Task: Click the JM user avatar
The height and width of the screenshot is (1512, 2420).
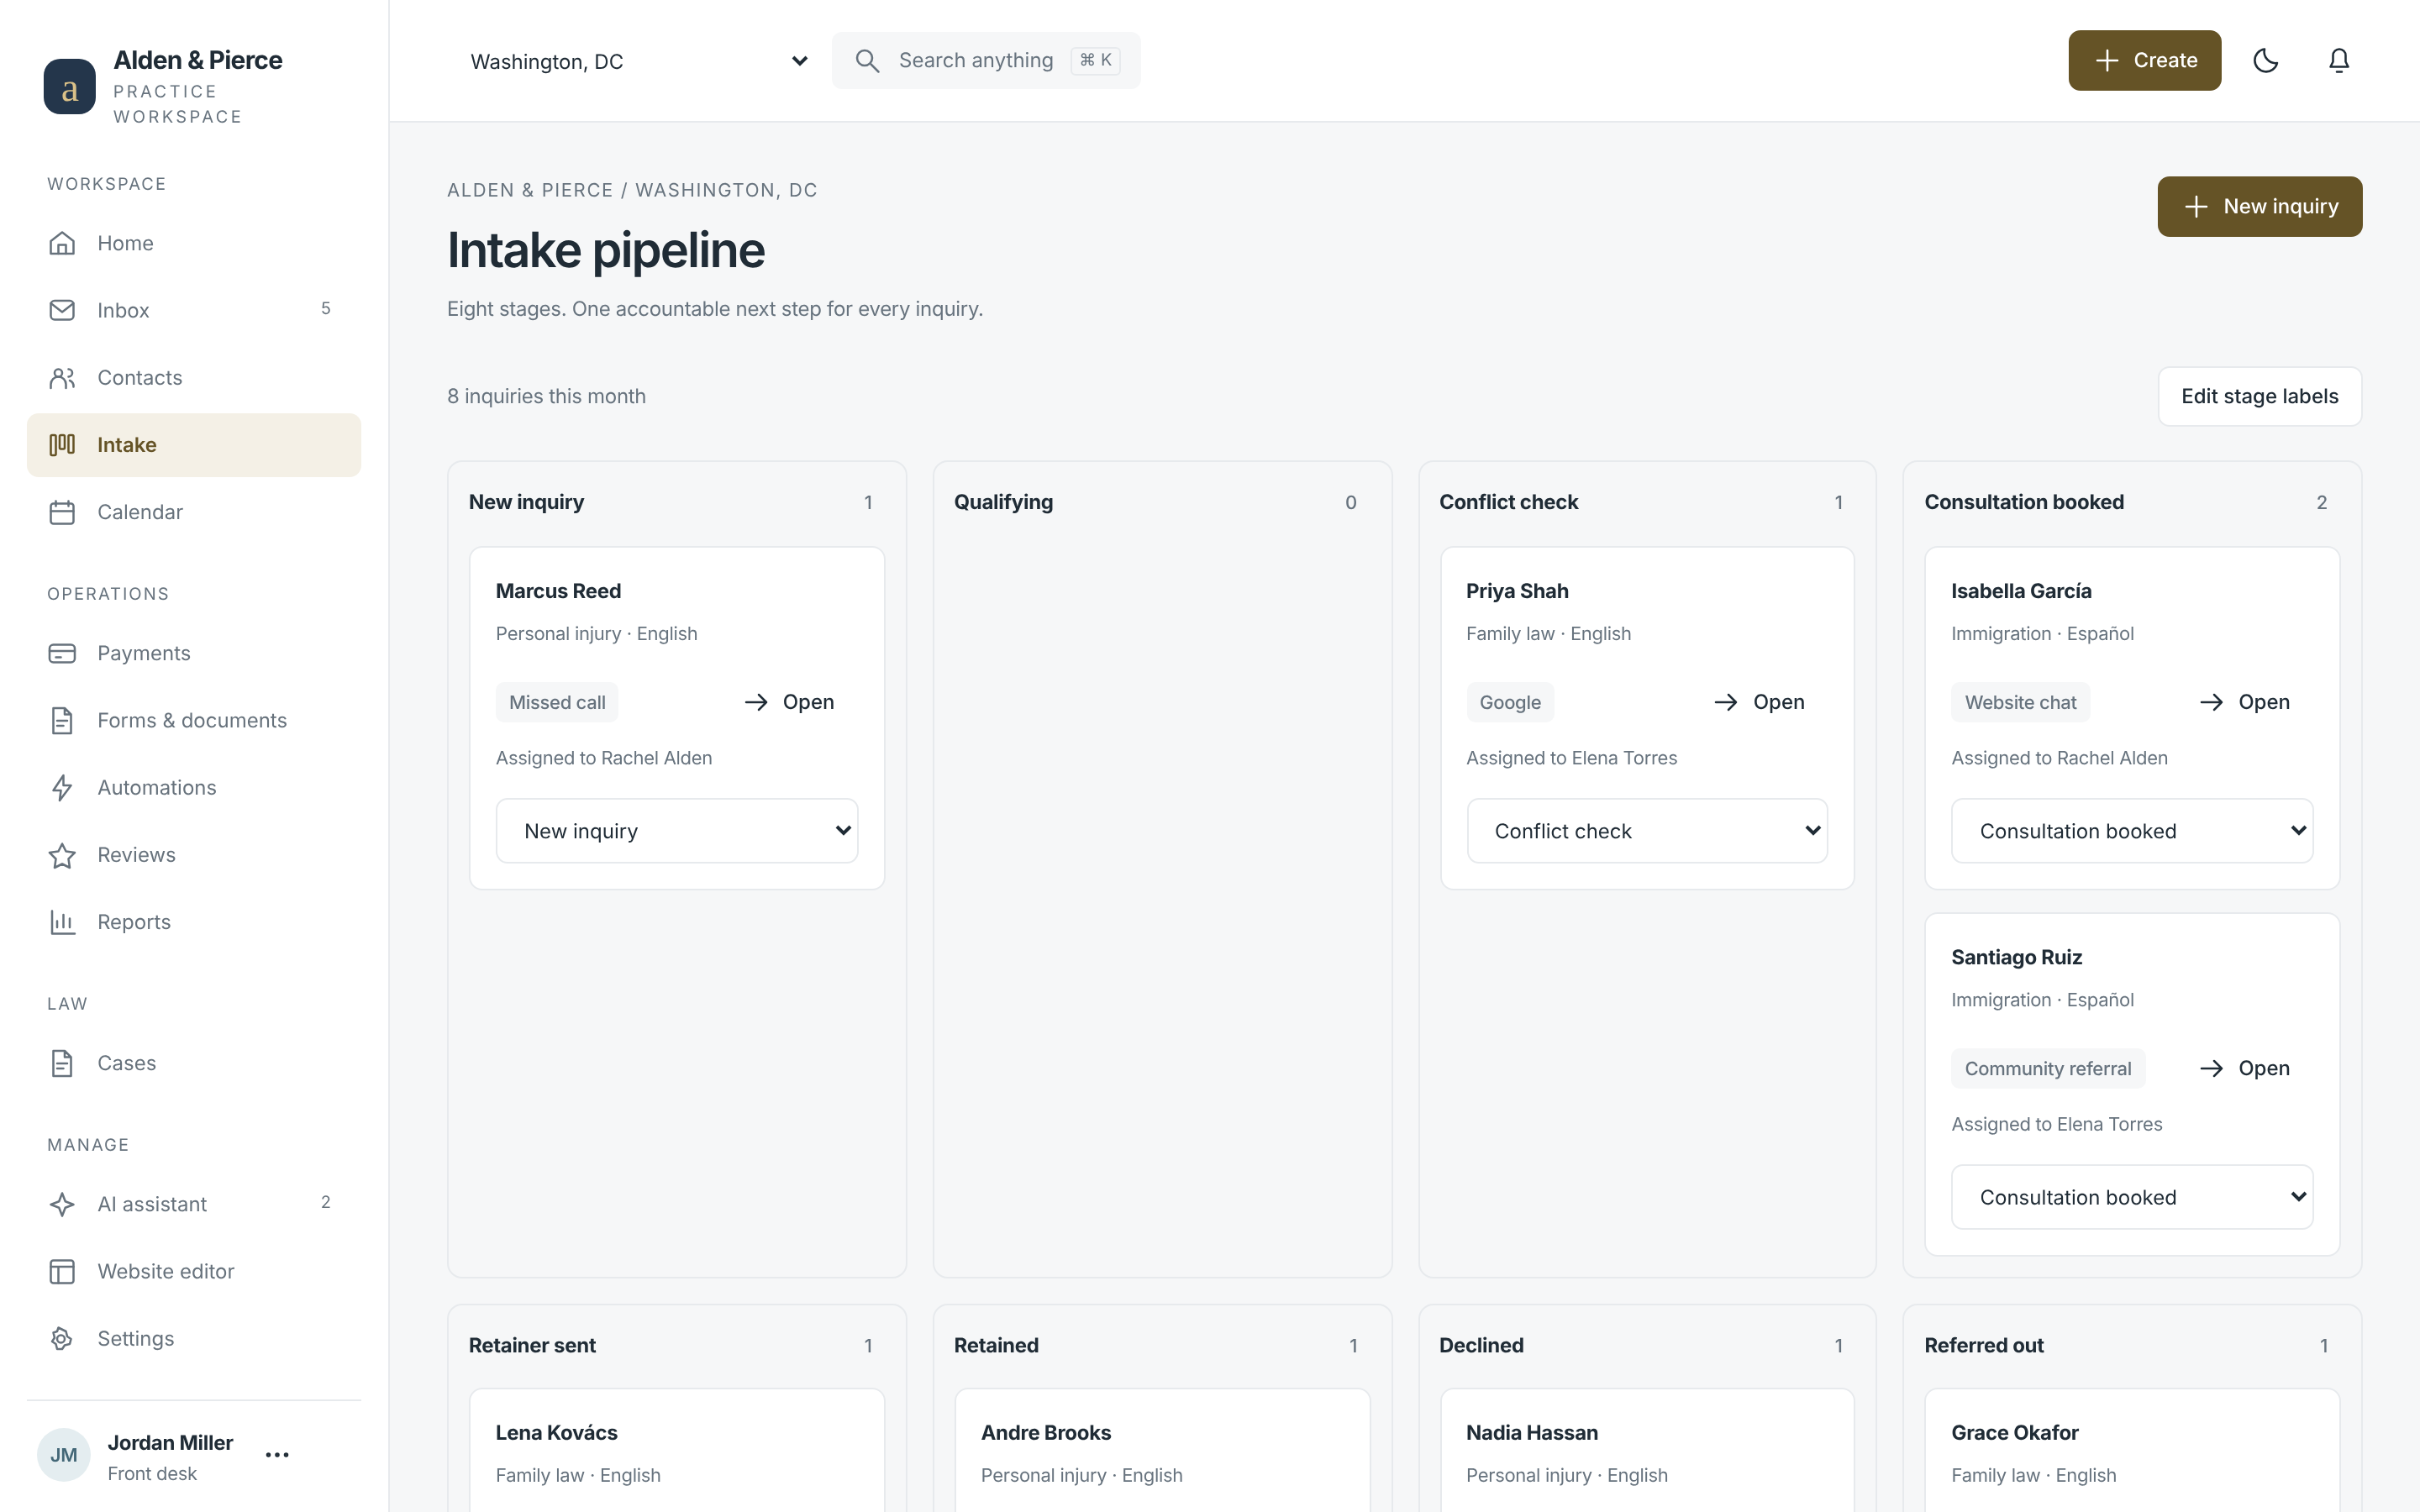Action: (x=64, y=1455)
